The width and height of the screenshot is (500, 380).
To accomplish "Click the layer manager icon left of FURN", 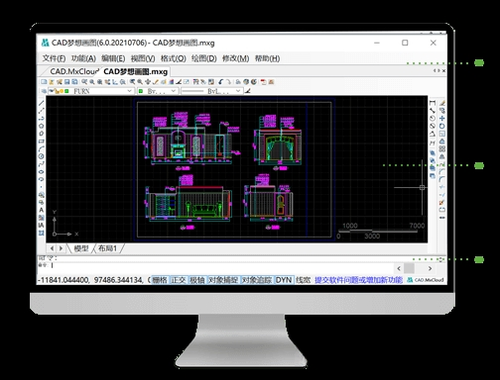I will [44, 91].
